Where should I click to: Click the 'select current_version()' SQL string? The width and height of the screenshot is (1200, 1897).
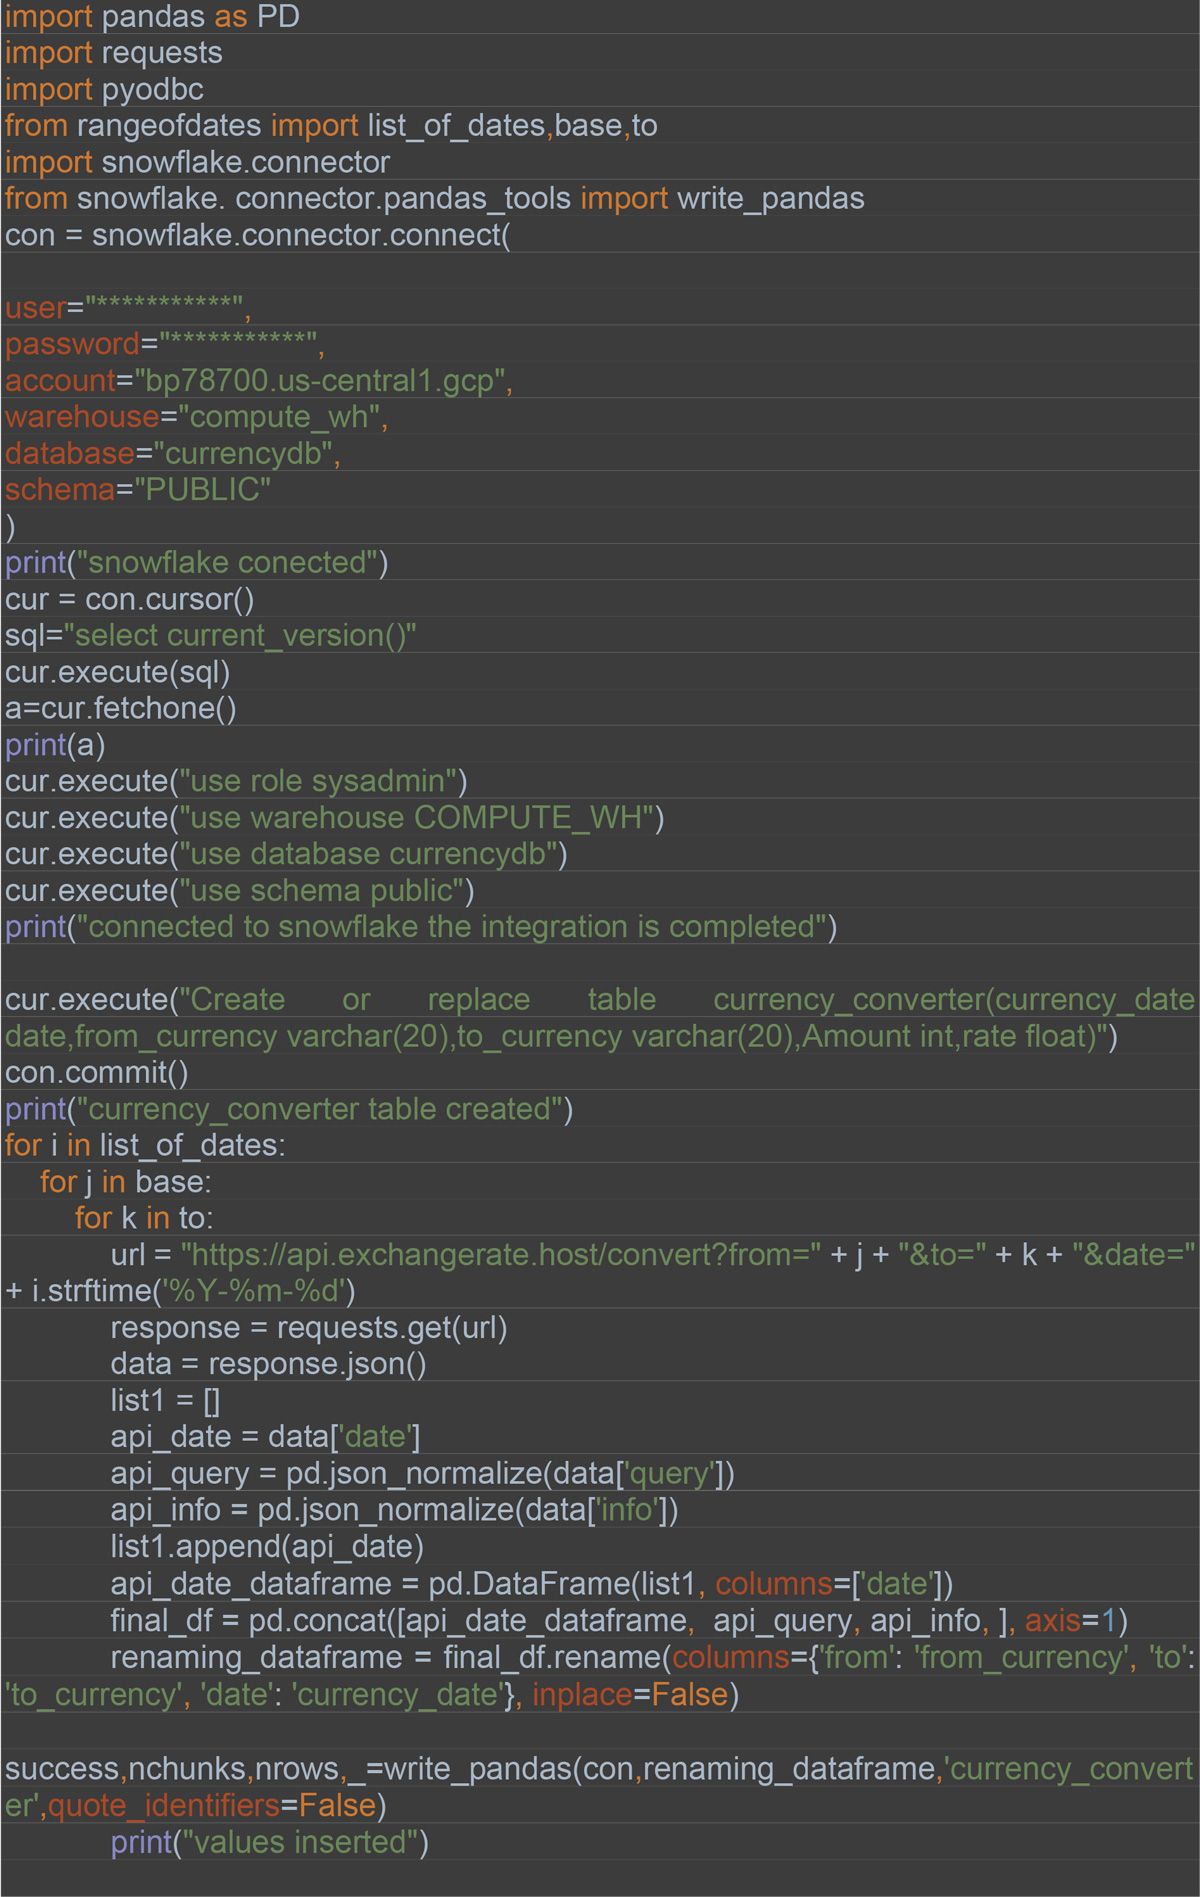(x=240, y=636)
